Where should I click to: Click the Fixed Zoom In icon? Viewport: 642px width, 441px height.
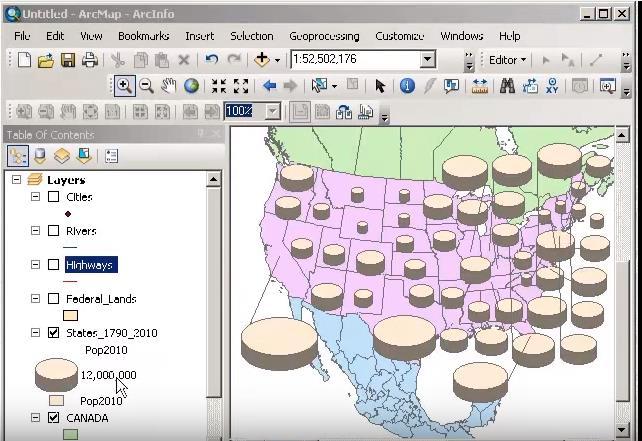coord(219,86)
